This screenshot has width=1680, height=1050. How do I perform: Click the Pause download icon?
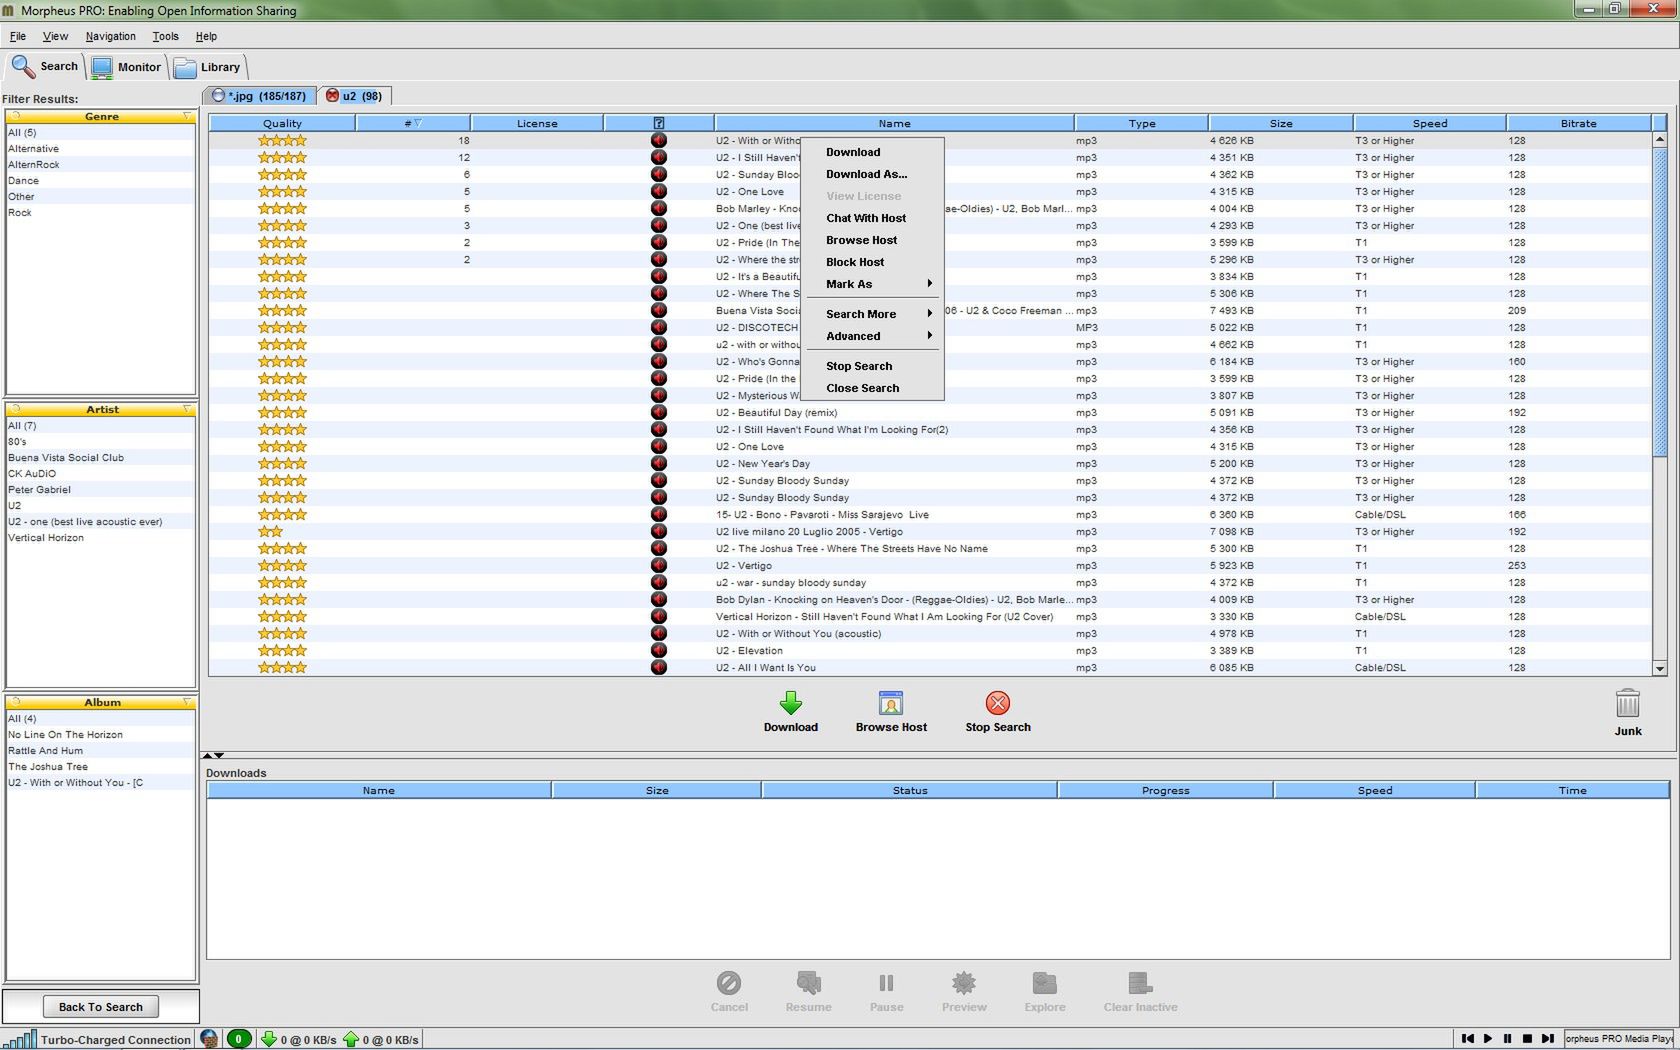(x=886, y=983)
